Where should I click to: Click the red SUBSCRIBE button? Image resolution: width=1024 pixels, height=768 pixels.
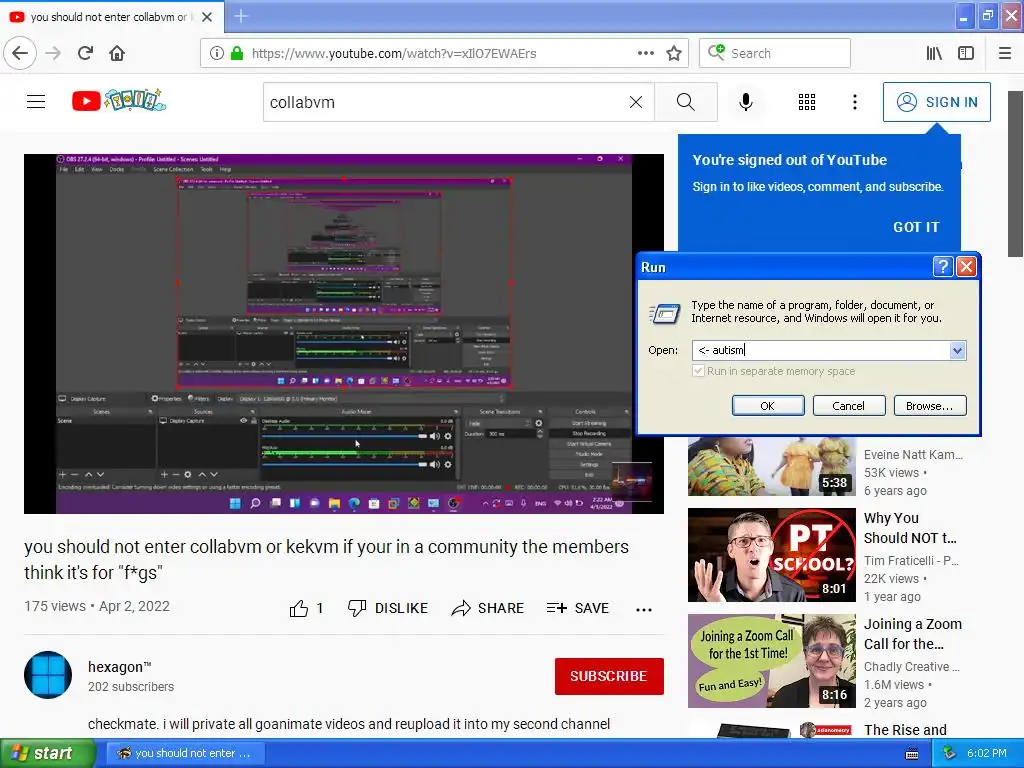(609, 676)
